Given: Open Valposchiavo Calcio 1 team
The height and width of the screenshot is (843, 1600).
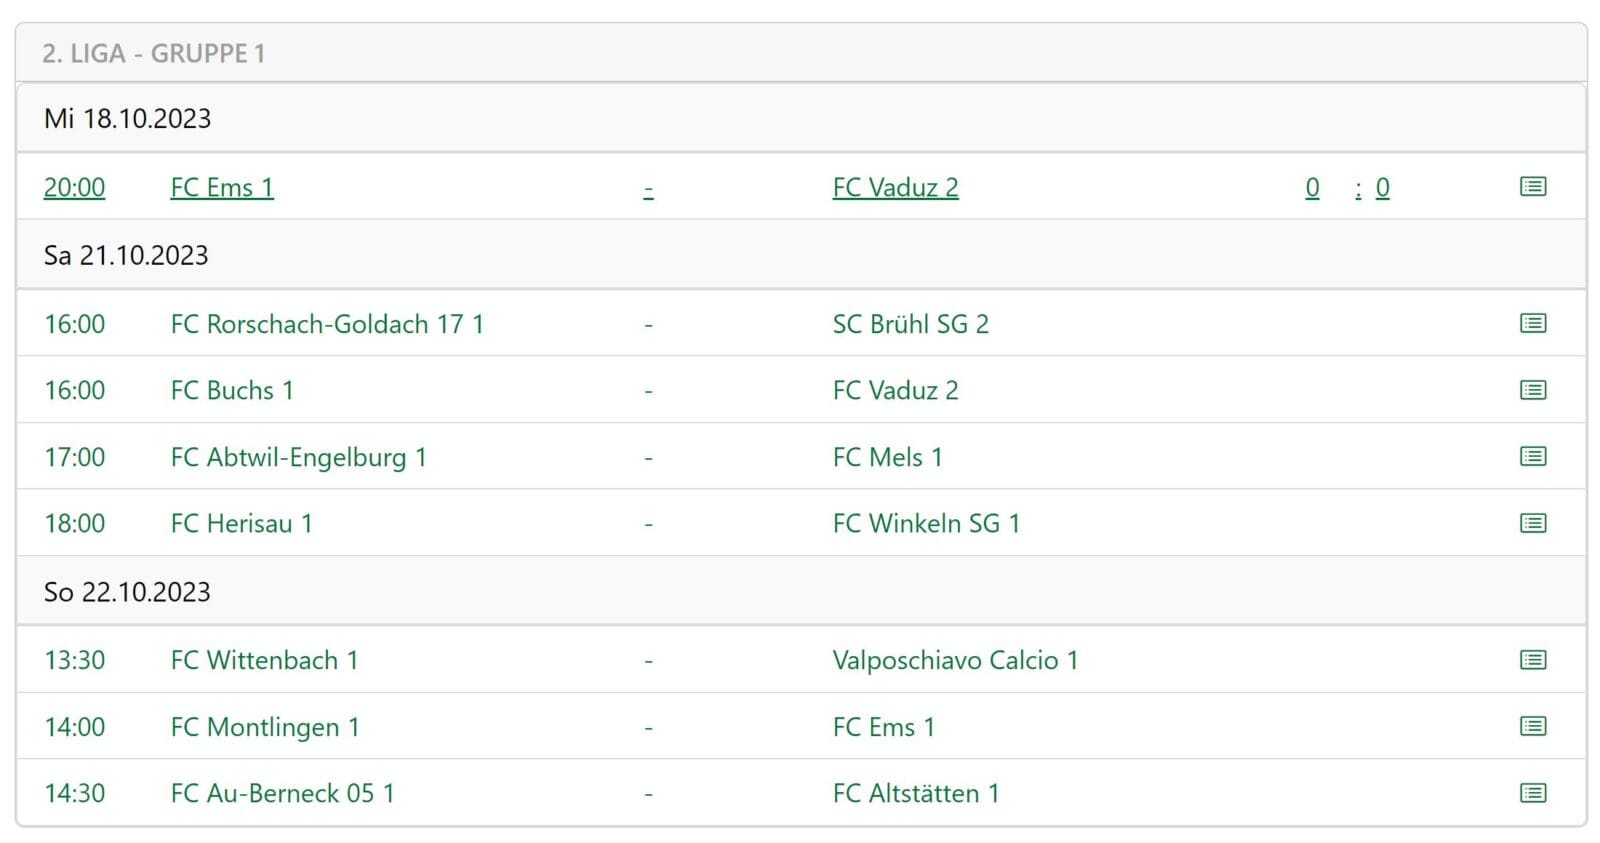Looking at the screenshot, I should [955, 660].
